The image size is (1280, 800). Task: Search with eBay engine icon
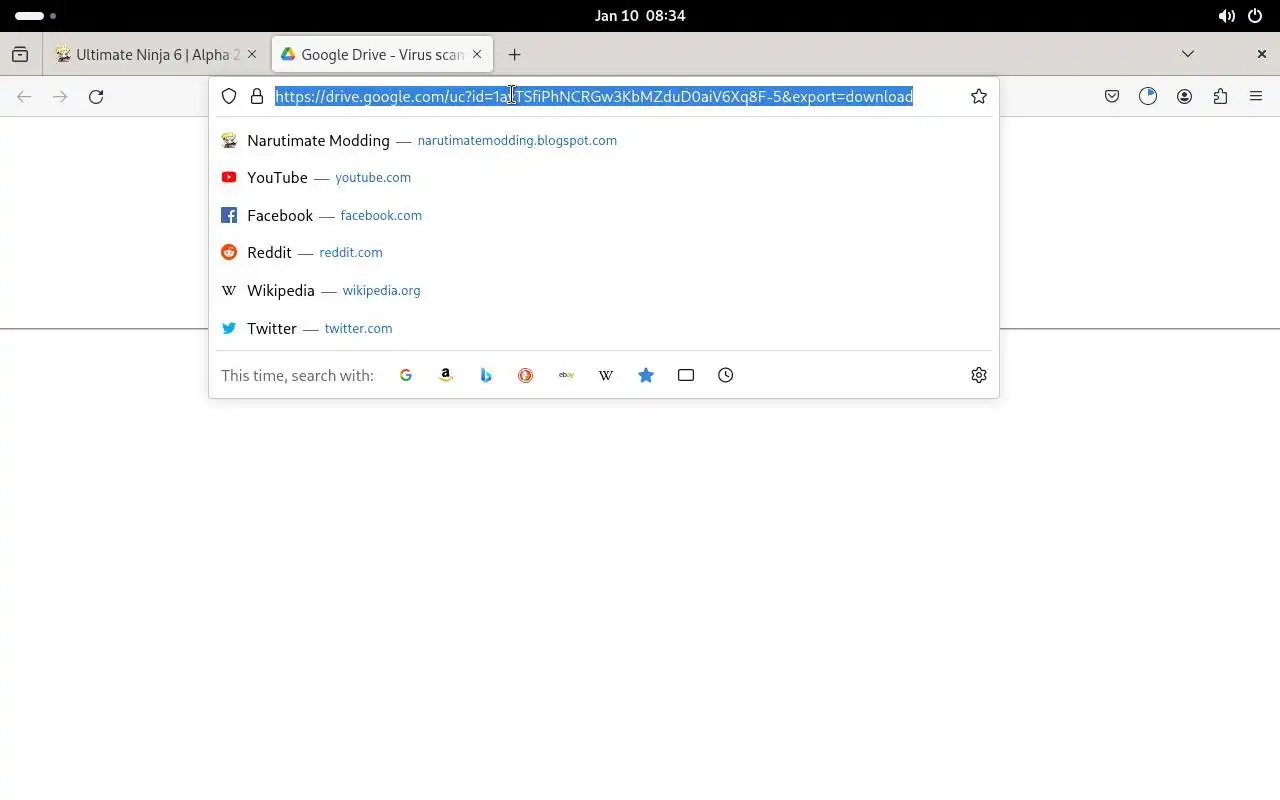tap(566, 375)
